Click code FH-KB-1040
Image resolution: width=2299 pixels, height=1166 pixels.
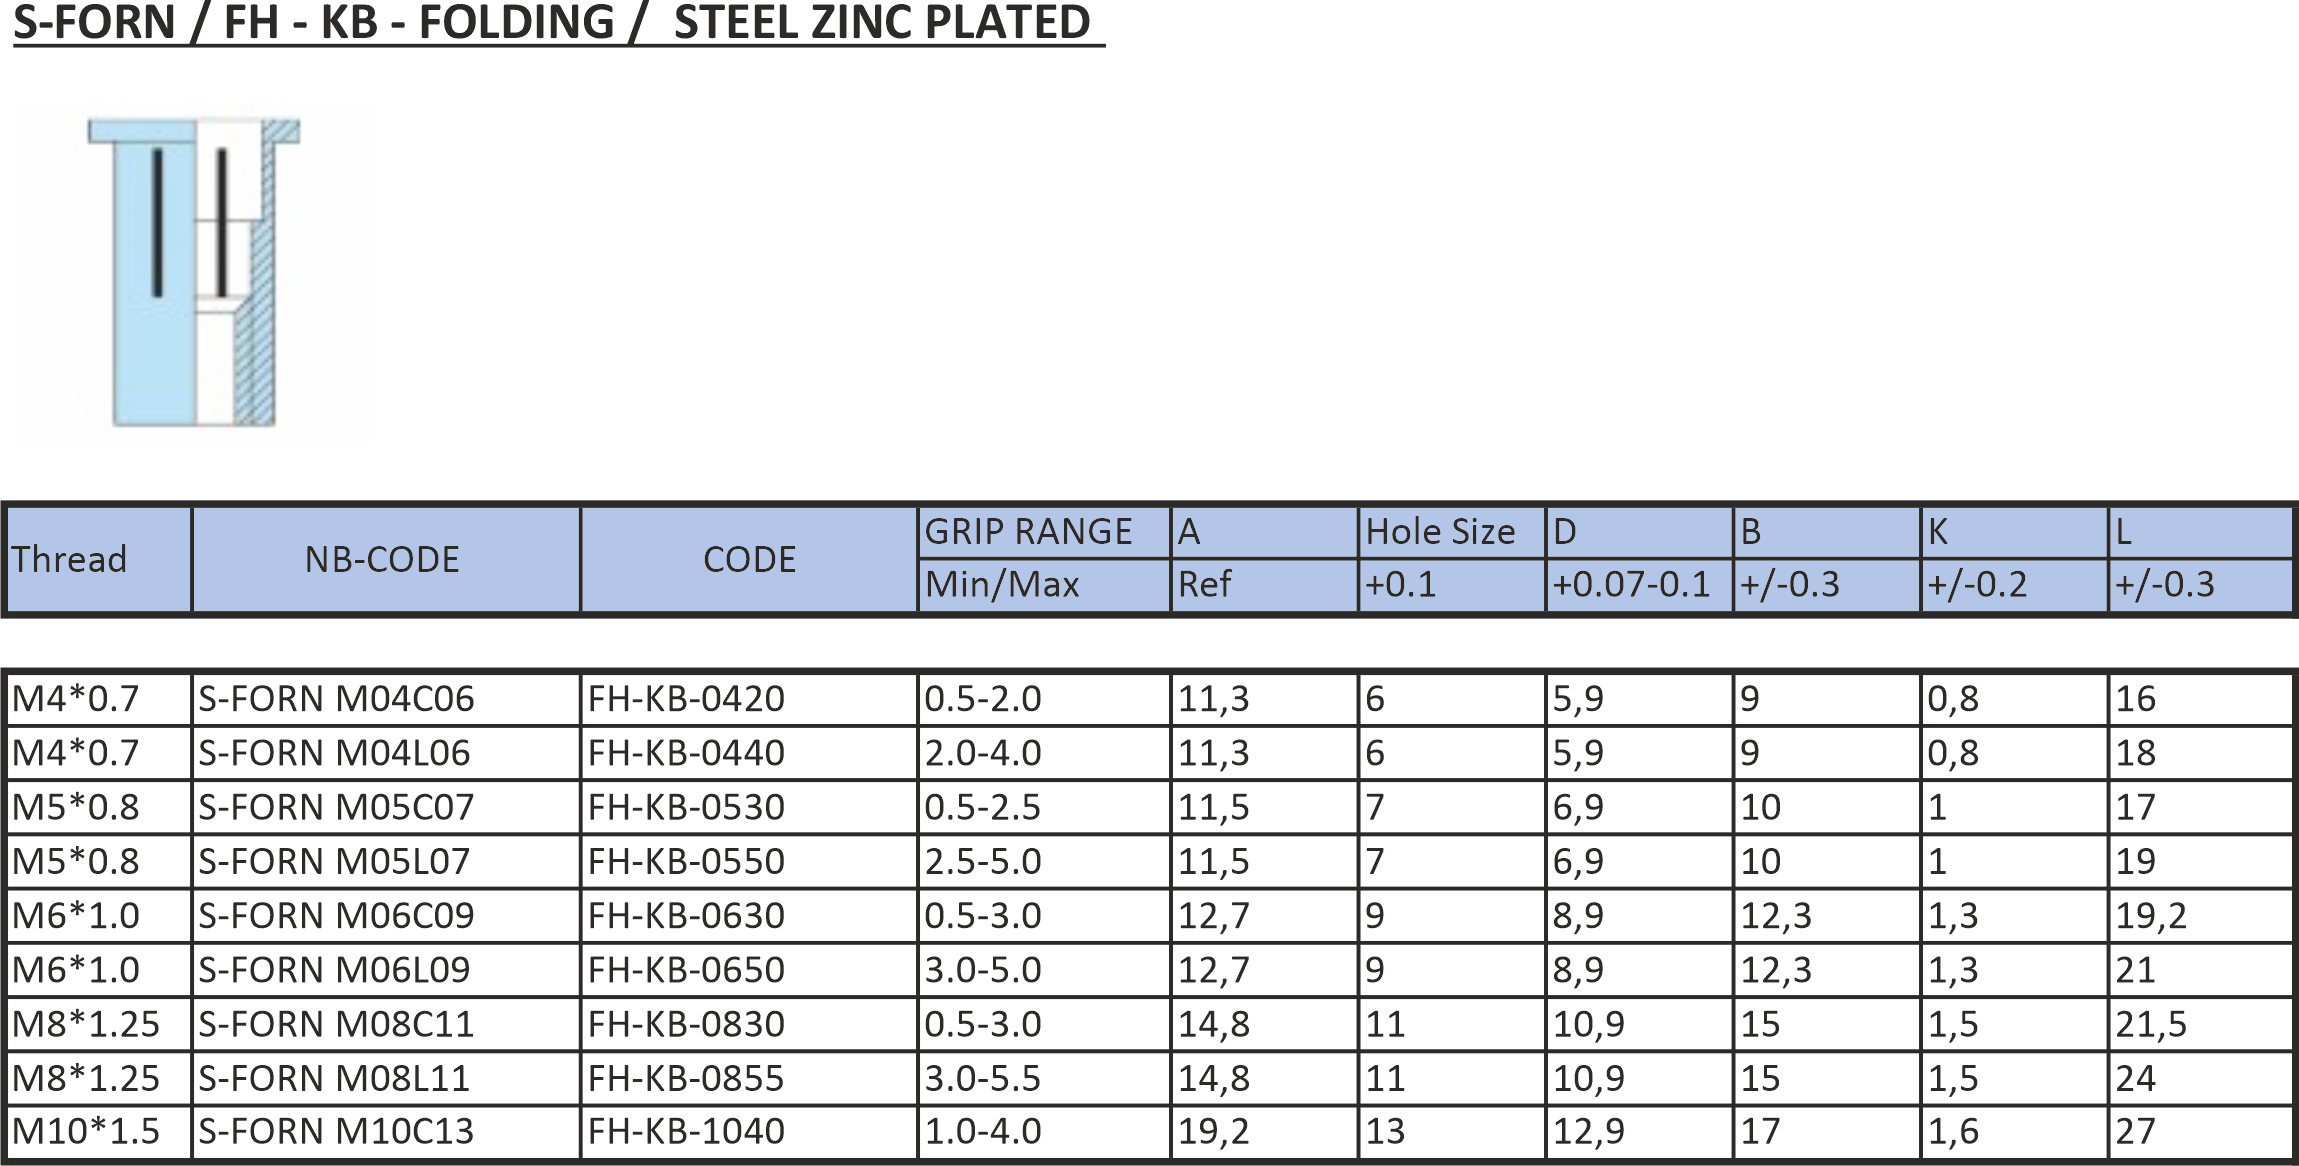(749, 1131)
